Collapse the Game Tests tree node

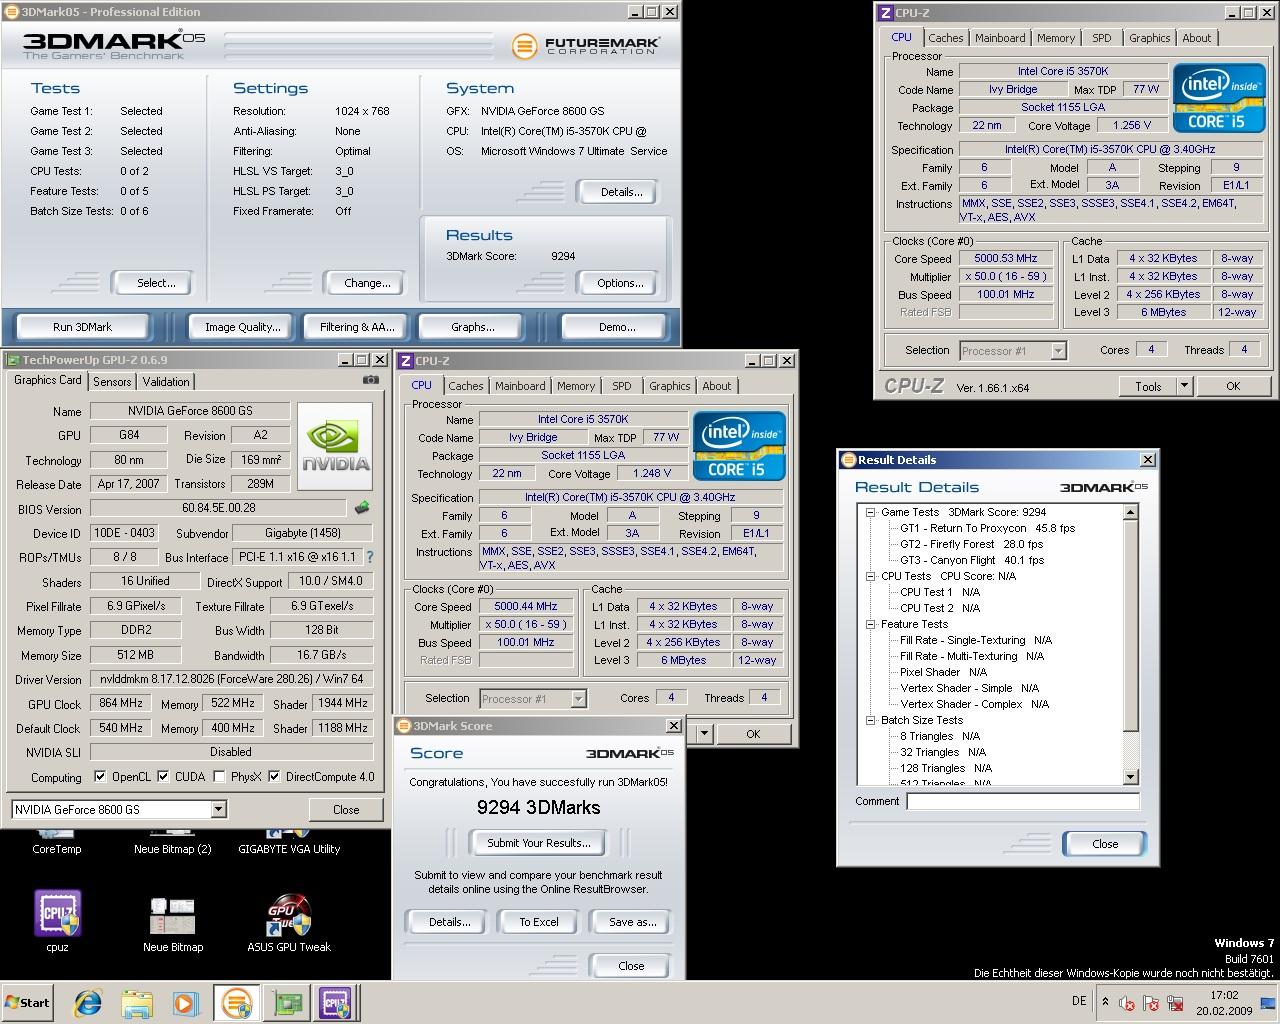871,512
